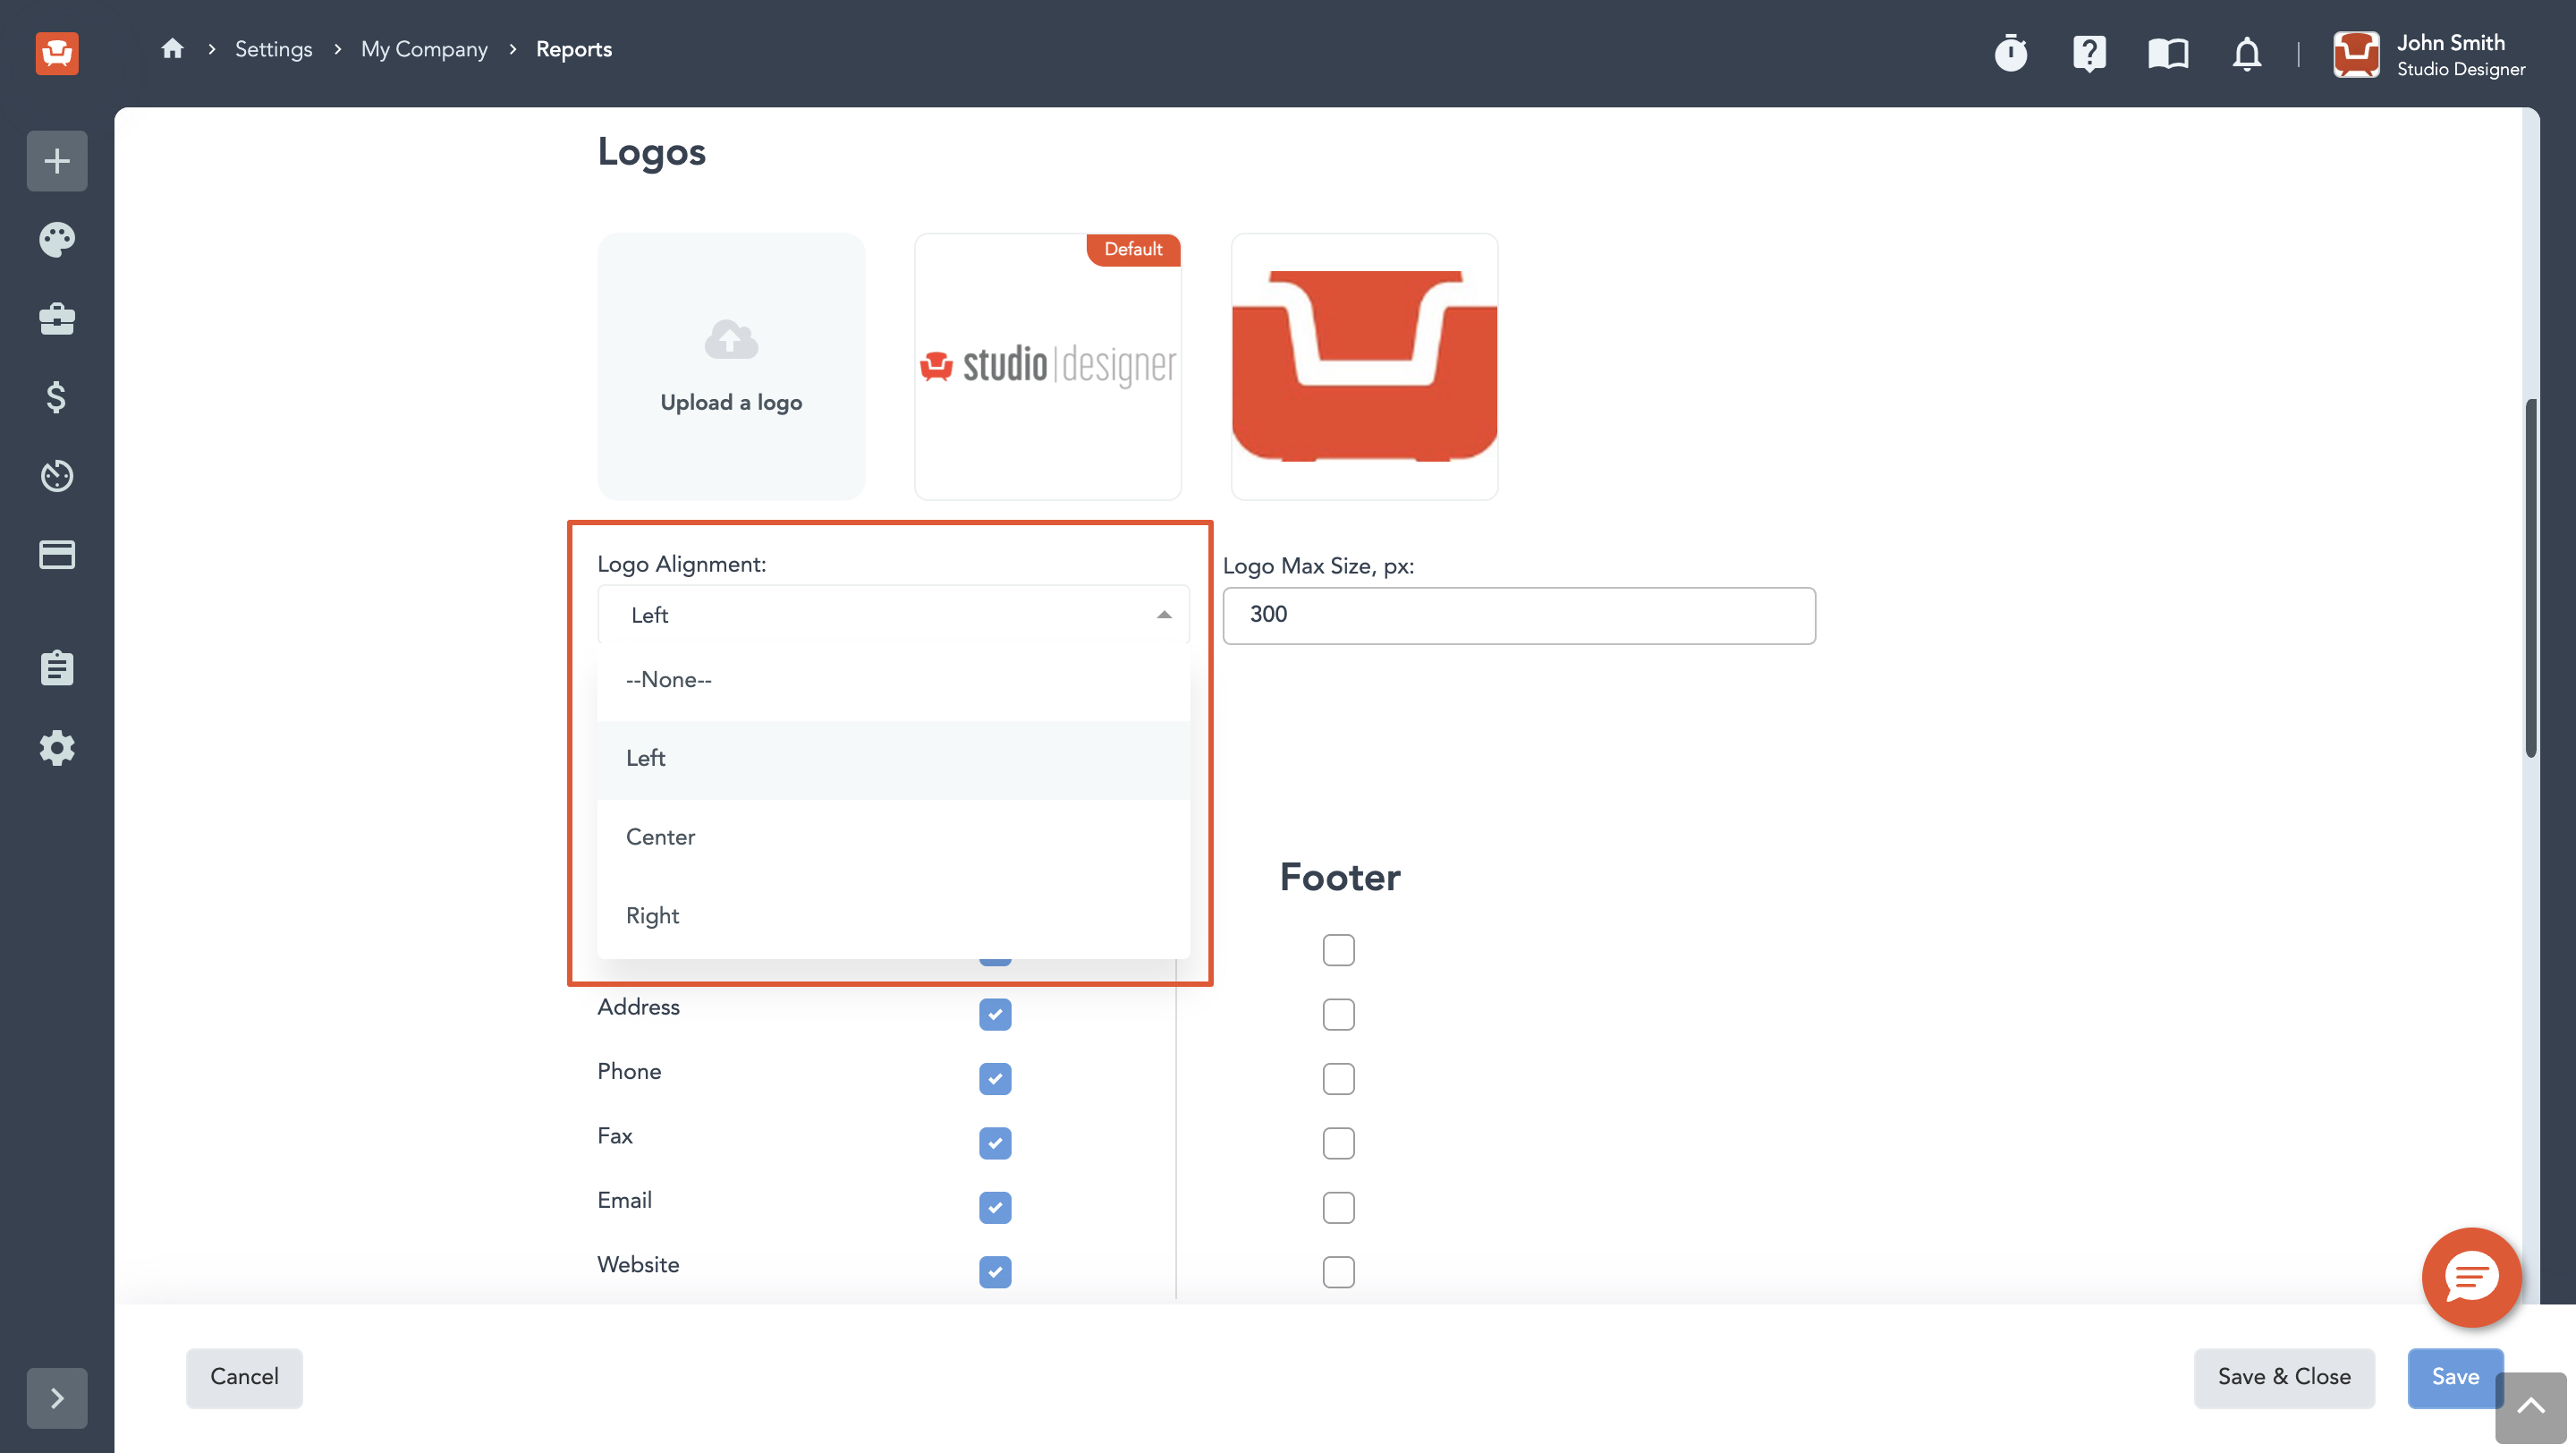
Task: Open the clipboard reports icon
Action: pyautogui.click(x=57, y=668)
